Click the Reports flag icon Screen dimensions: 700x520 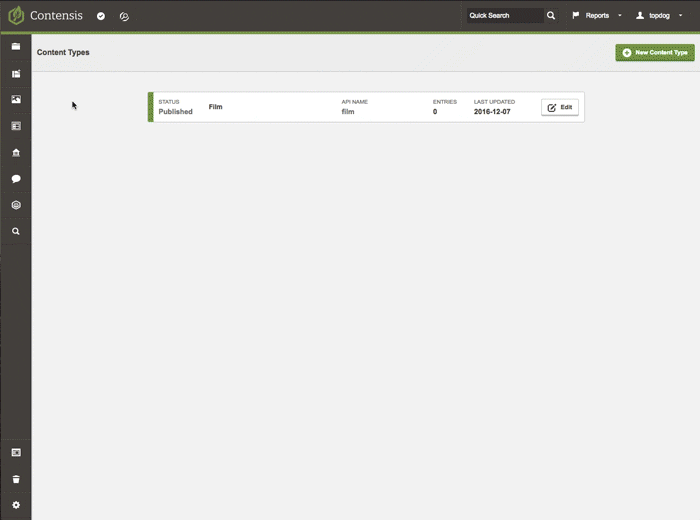click(576, 15)
